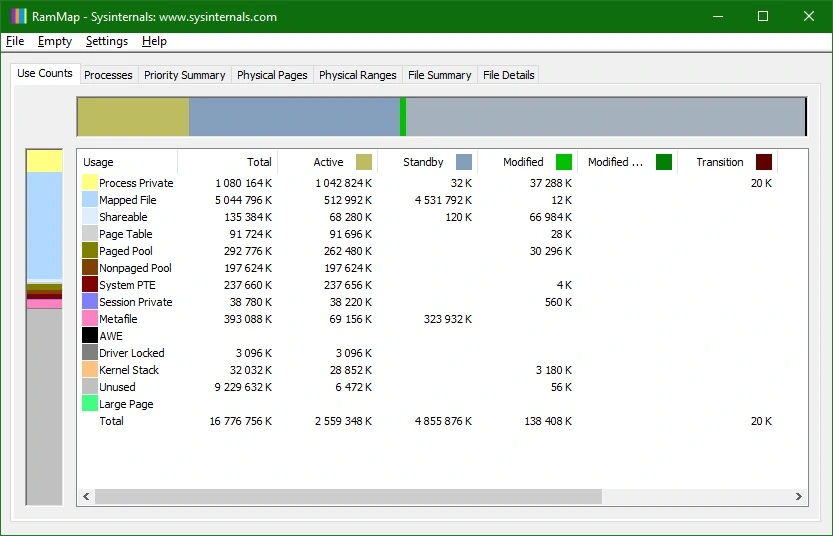
Task: Switch to the File Summary tab
Action: (439, 75)
